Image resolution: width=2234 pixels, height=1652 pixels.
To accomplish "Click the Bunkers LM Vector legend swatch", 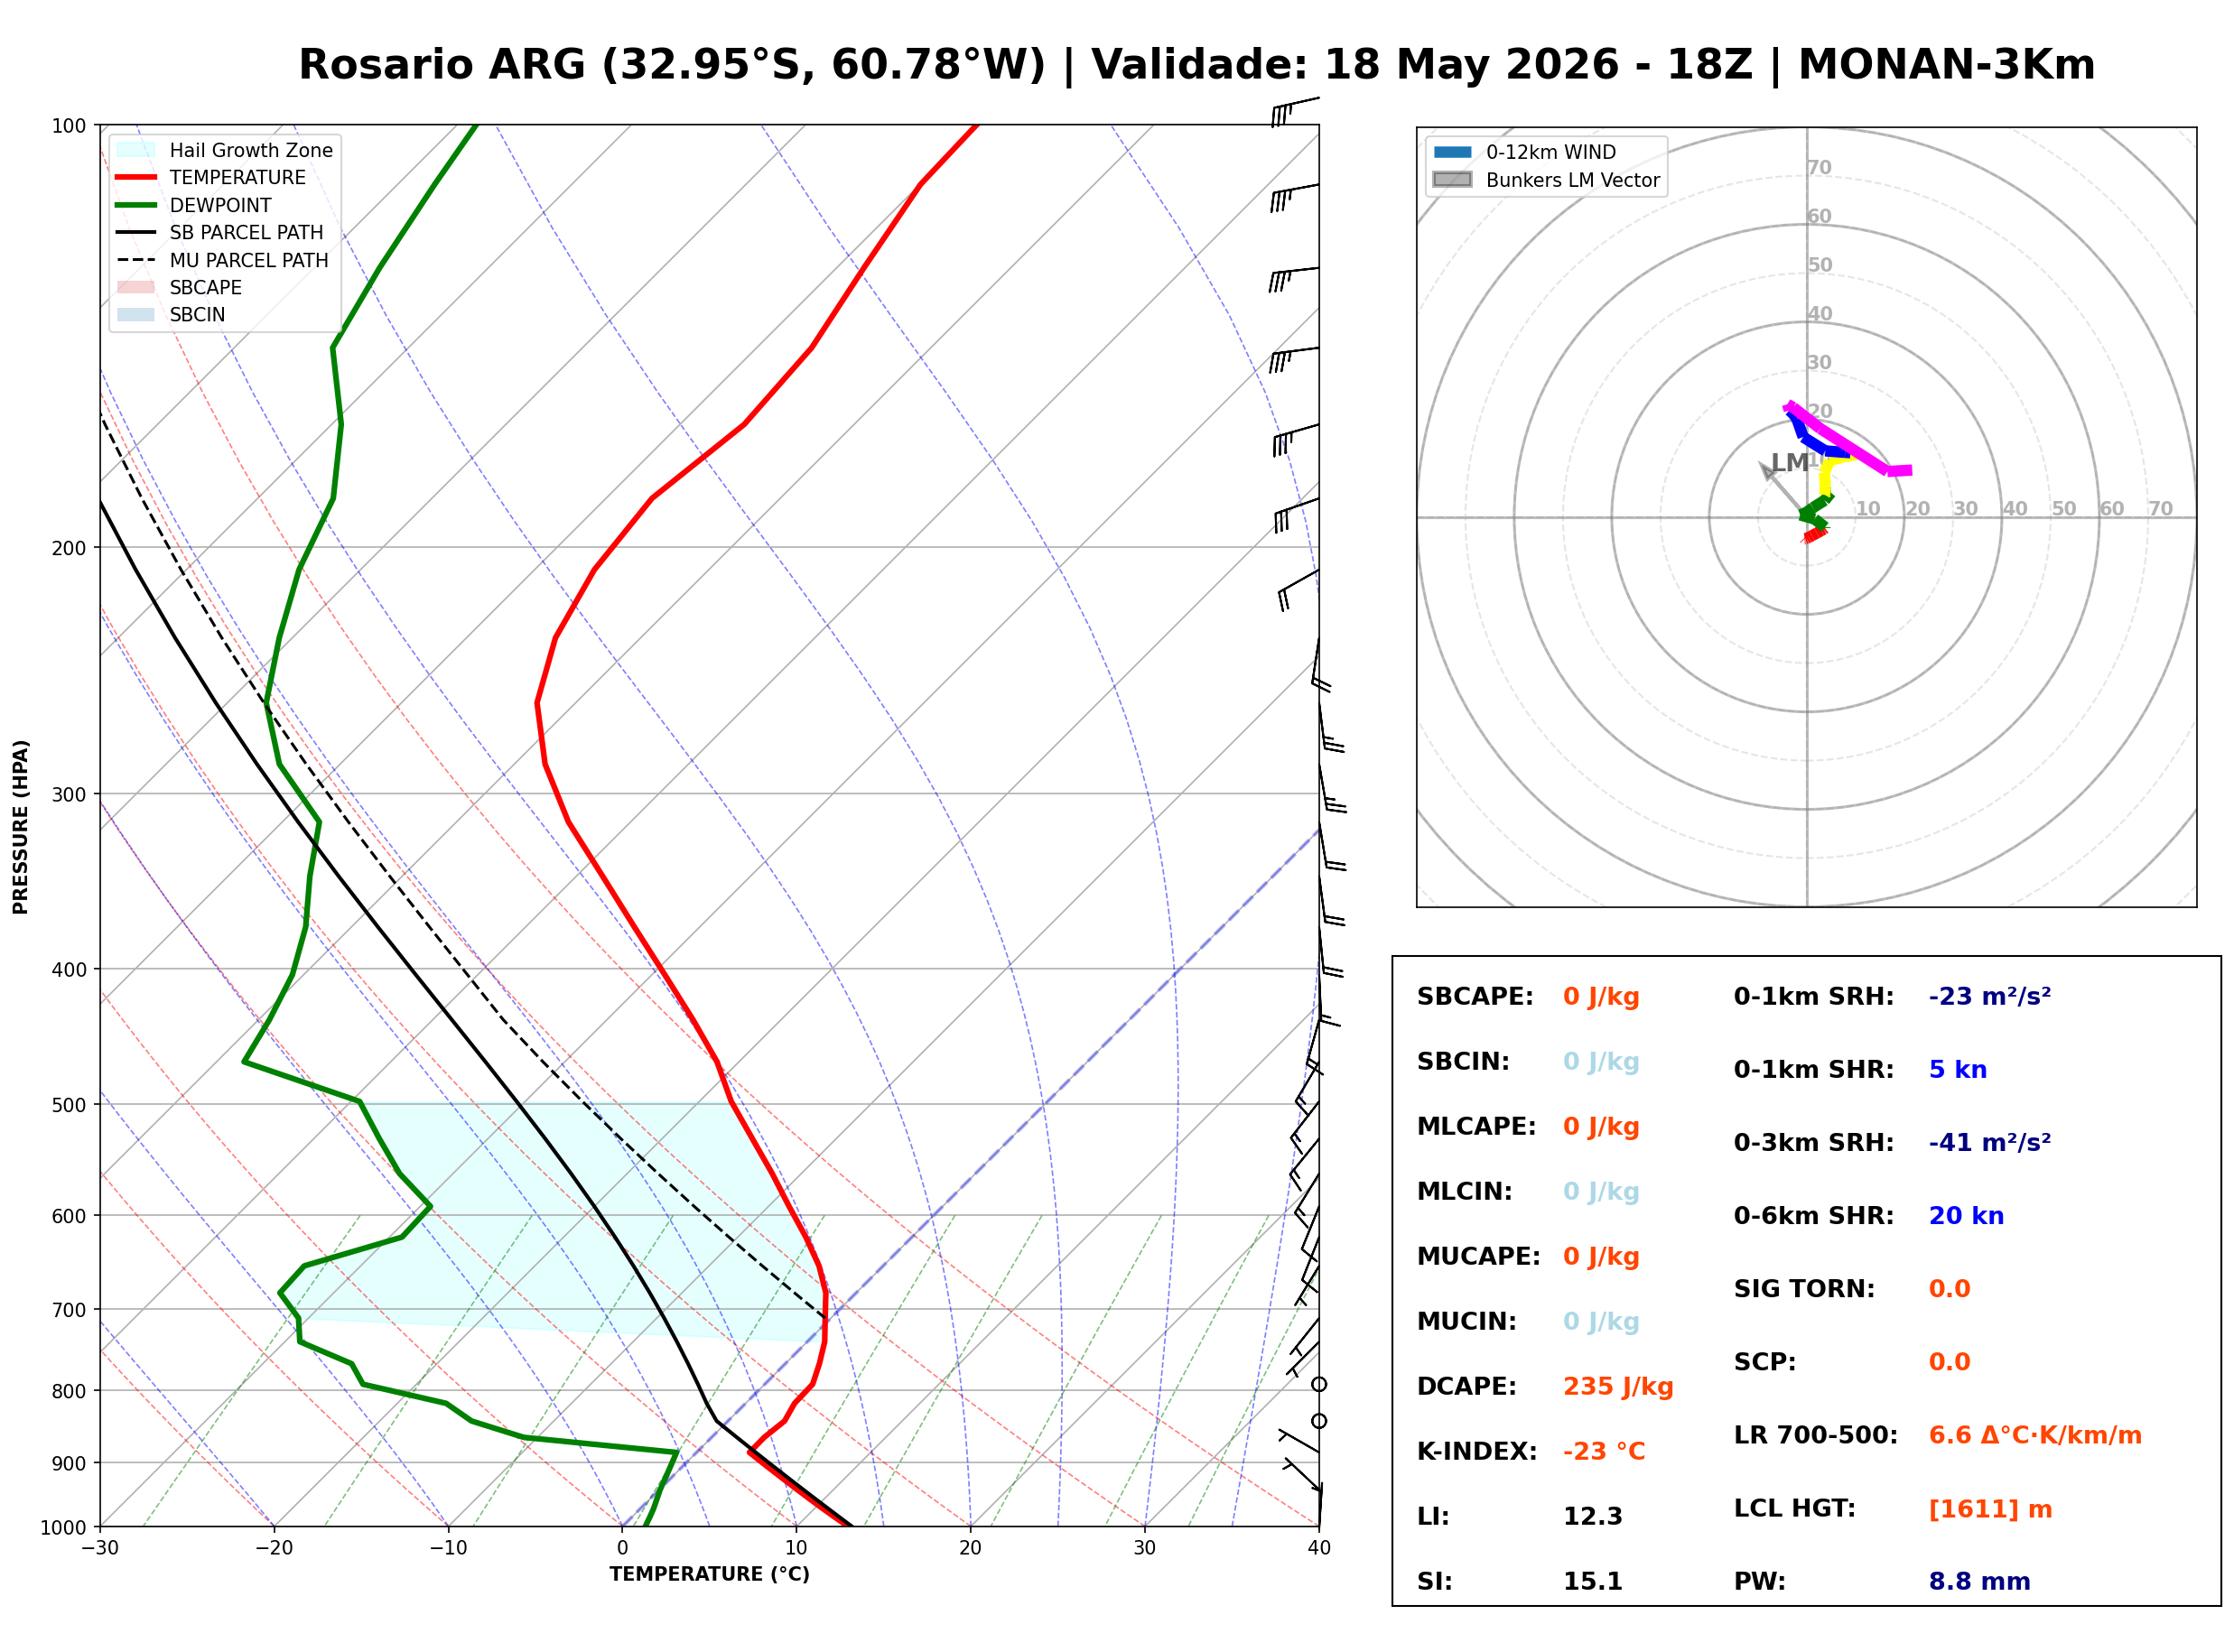I will (x=1452, y=180).
